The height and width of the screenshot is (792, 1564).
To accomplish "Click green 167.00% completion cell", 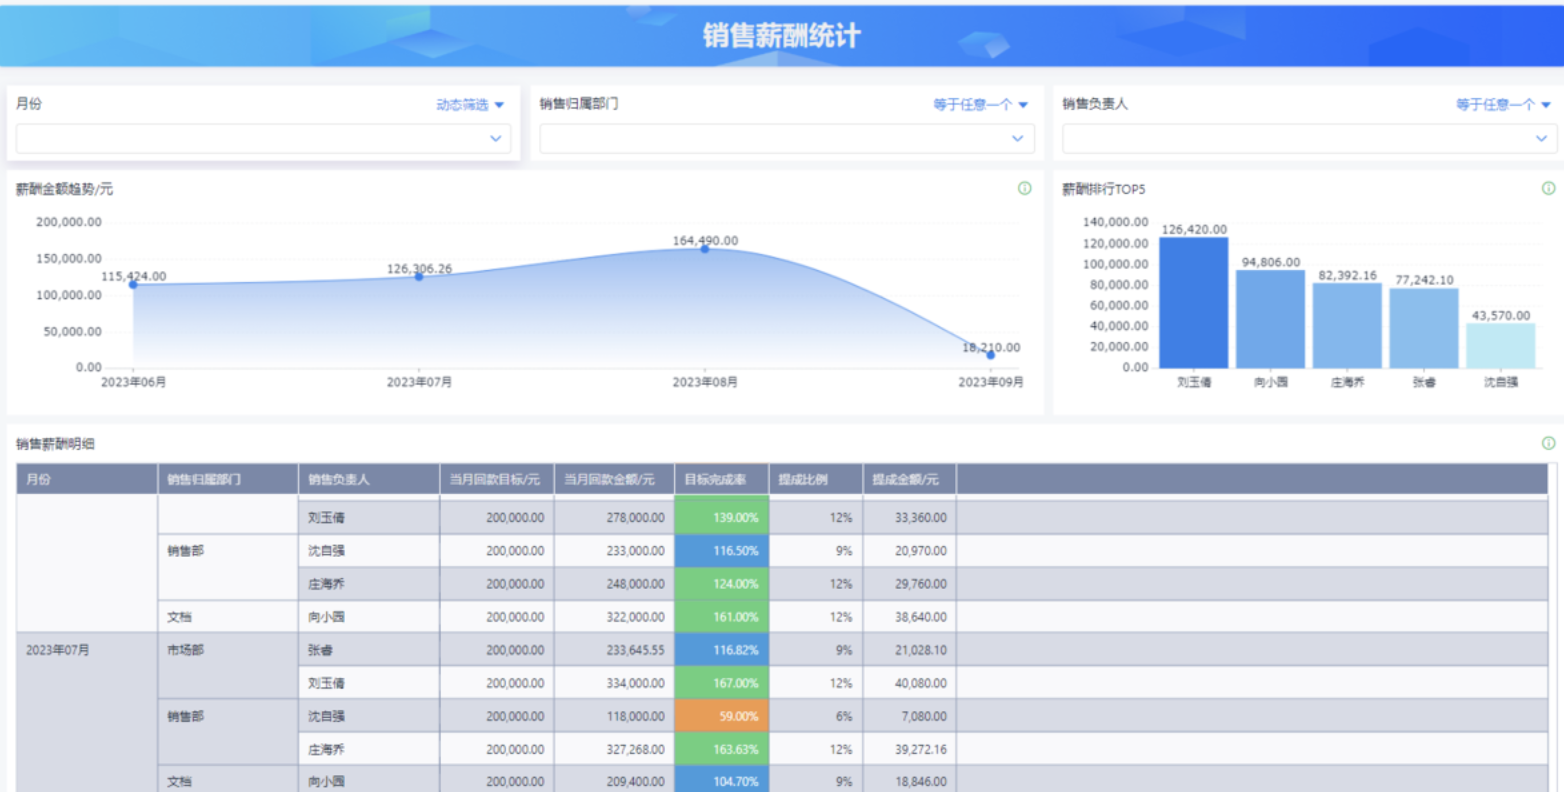I will [721, 683].
